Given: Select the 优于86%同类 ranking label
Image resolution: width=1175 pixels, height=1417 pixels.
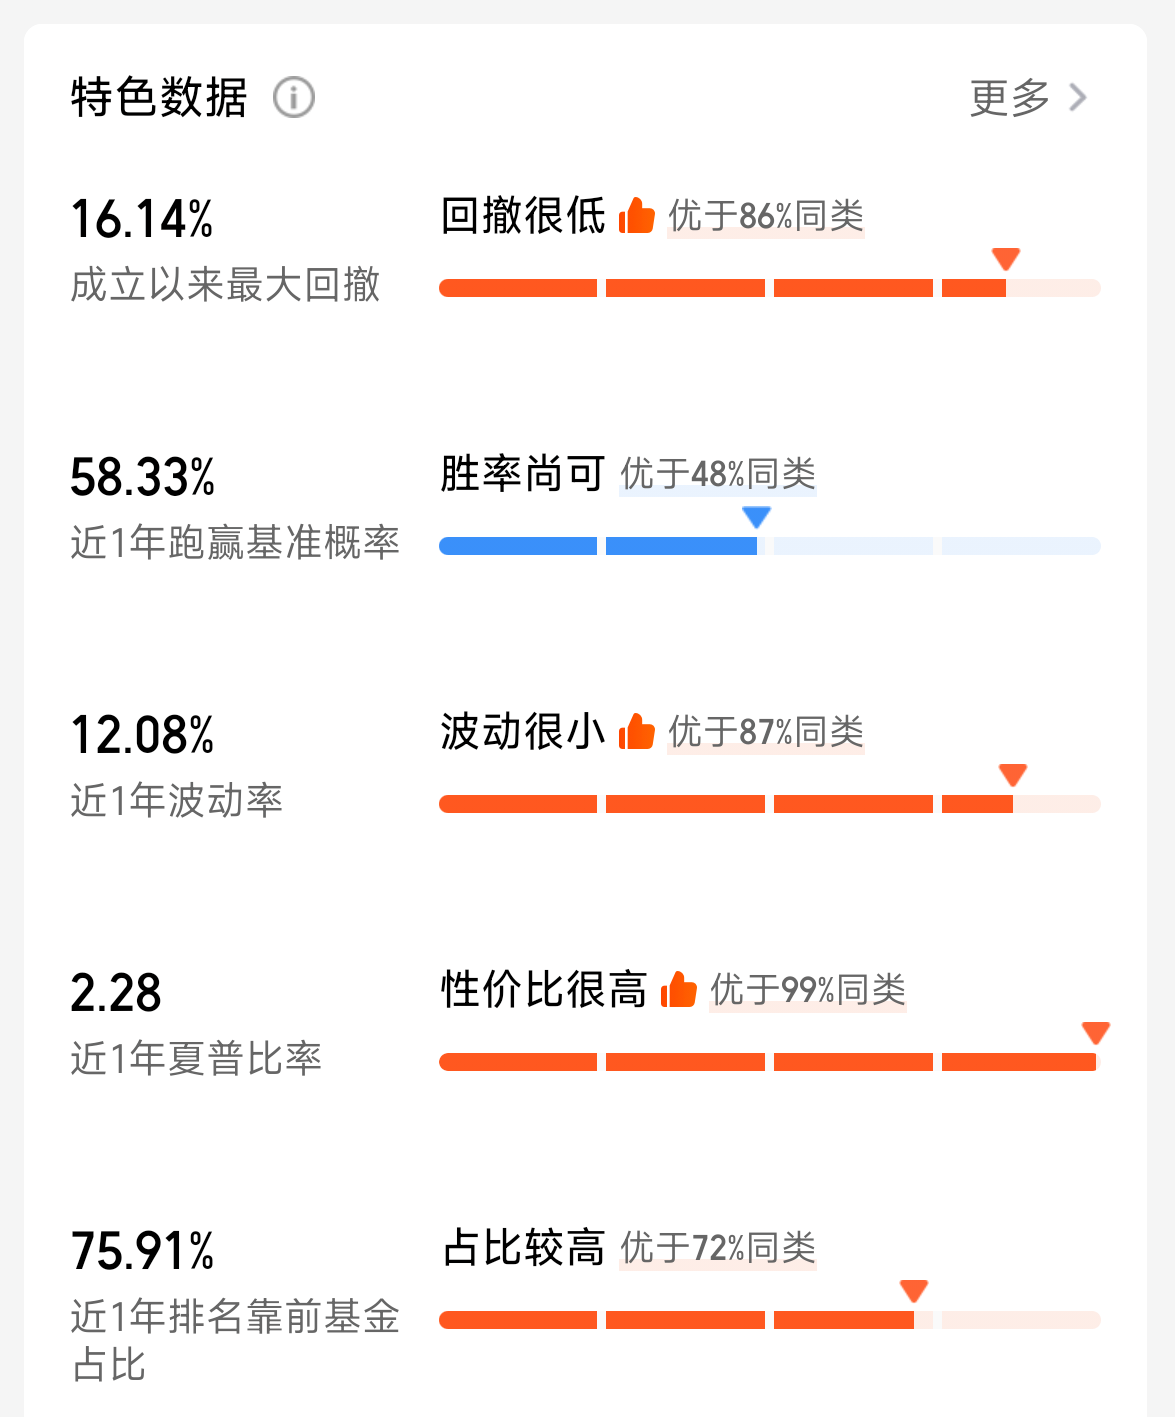Looking at the screenshot, I should click(766, 216).
